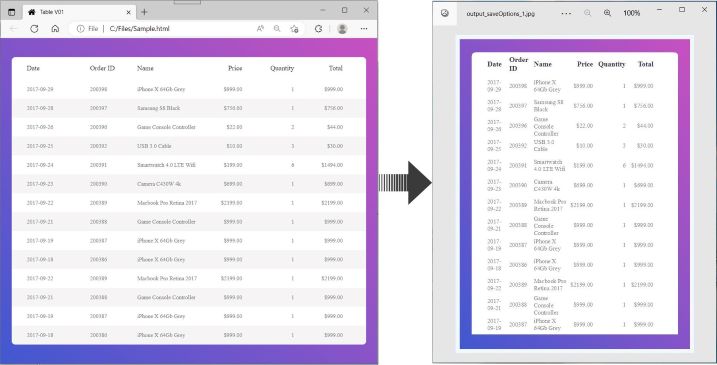The width and height of the screenshot is (717, 365).
Task: Click the image viewer app icon
Action: point(445,13)
